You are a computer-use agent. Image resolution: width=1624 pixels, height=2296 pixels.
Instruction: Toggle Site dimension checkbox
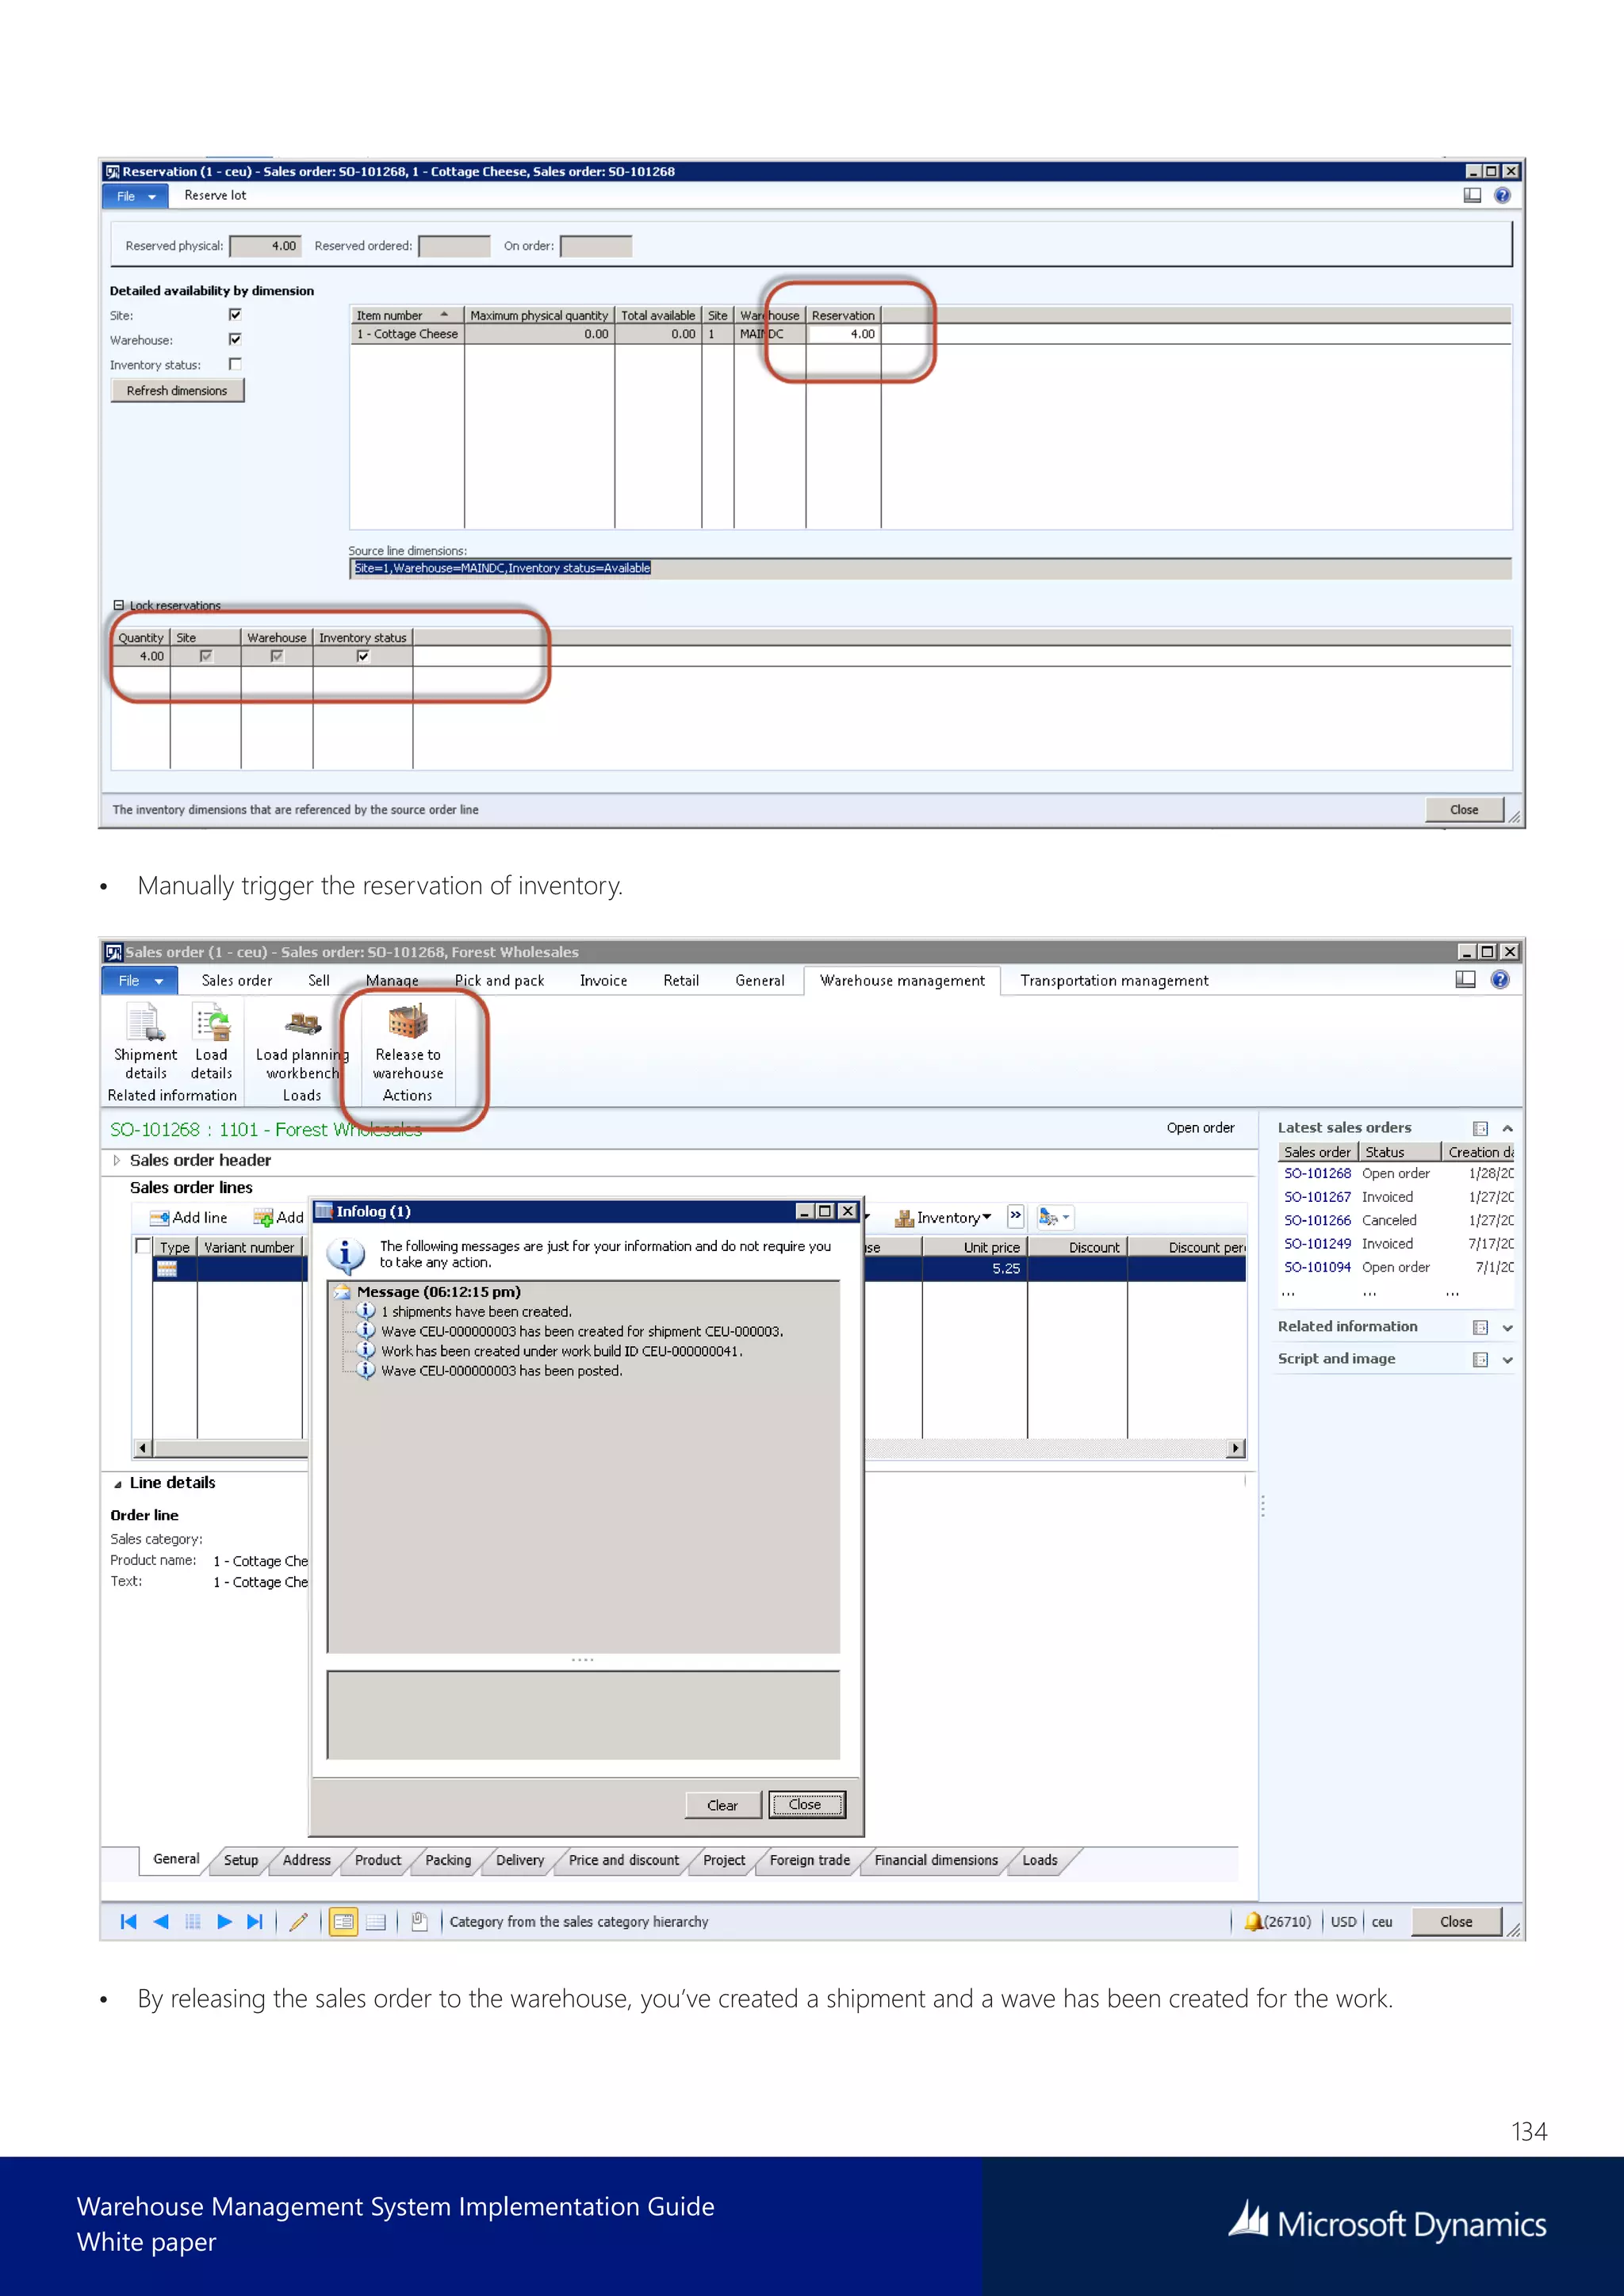coord(235,314)
